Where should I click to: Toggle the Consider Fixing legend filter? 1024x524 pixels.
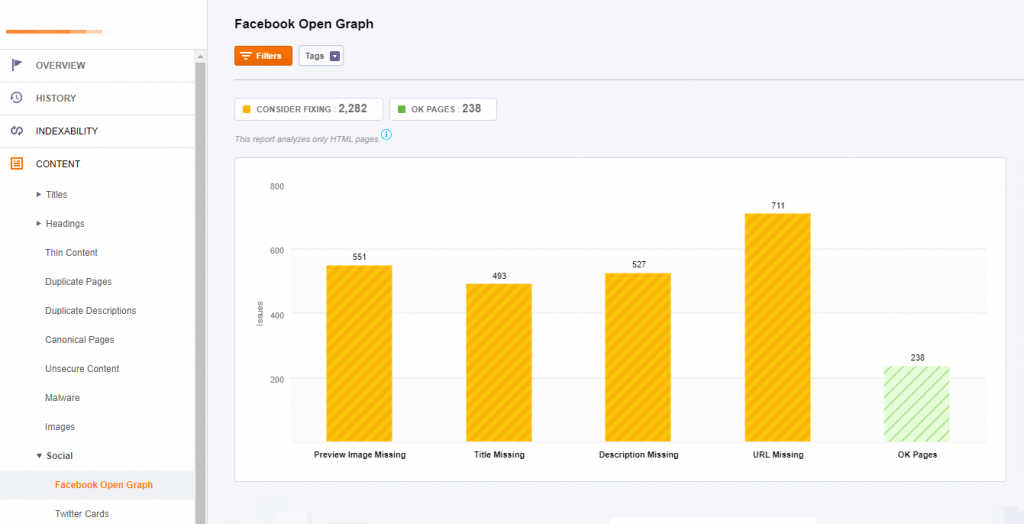[309, 109]
